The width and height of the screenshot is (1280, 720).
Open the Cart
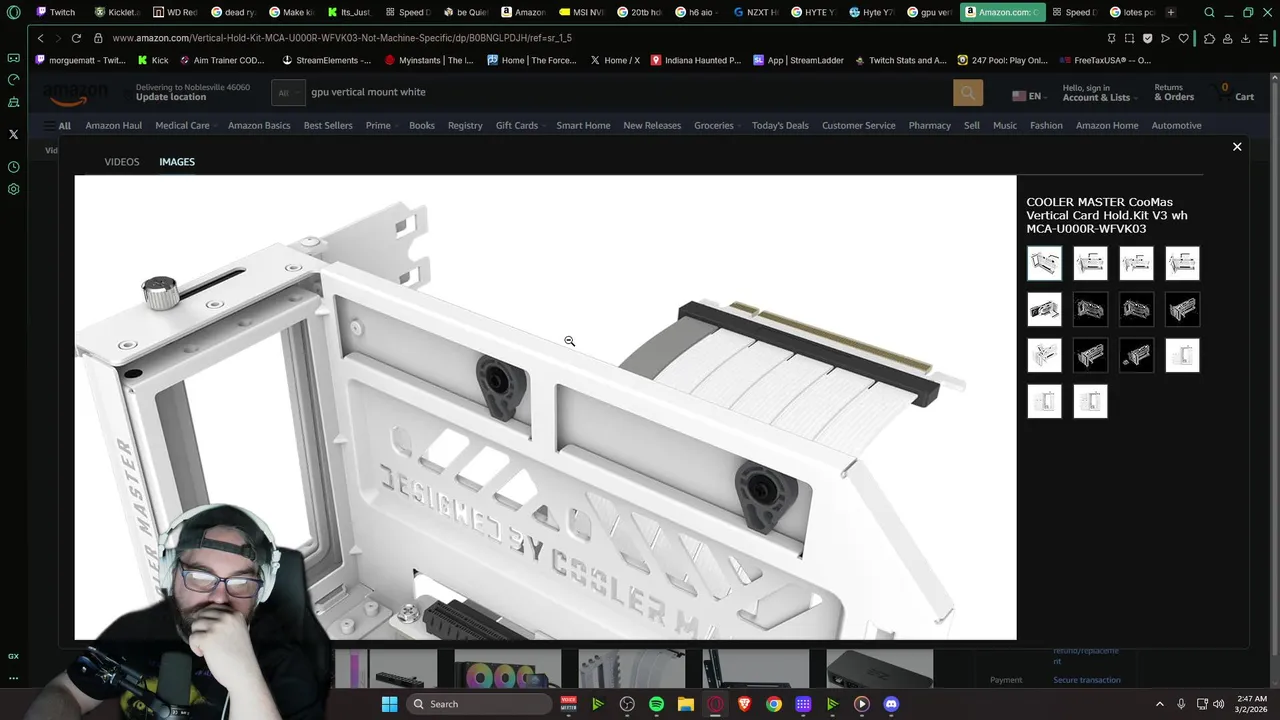coord(1236,93)
